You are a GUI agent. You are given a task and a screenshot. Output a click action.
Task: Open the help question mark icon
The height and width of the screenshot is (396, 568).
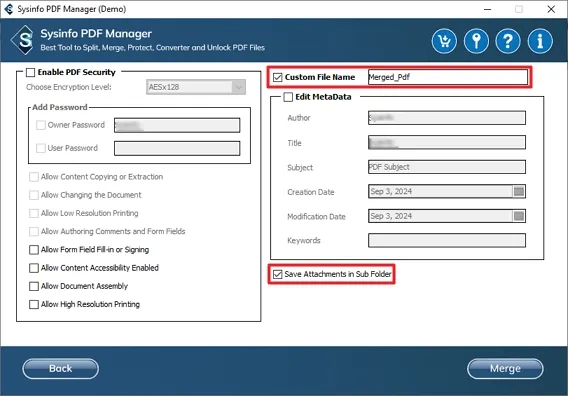508,41
